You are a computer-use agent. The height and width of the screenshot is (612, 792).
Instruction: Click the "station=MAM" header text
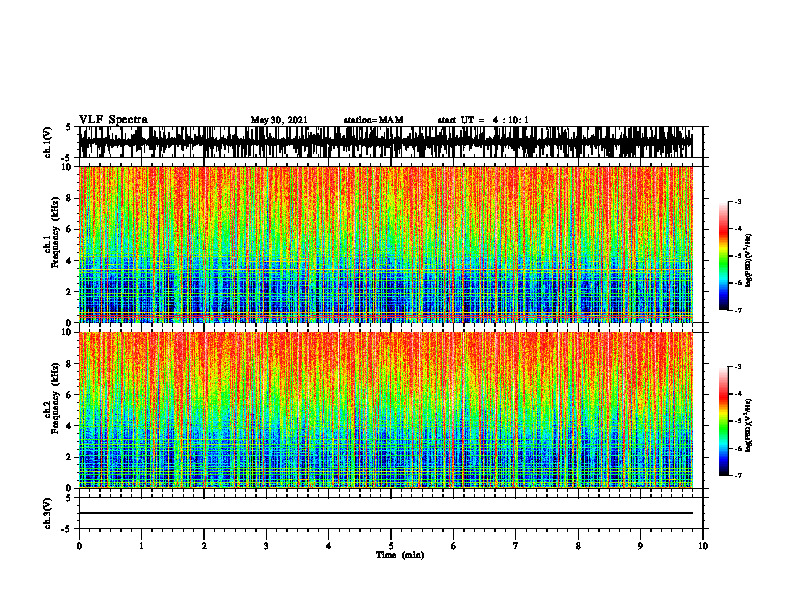(374, 120)
